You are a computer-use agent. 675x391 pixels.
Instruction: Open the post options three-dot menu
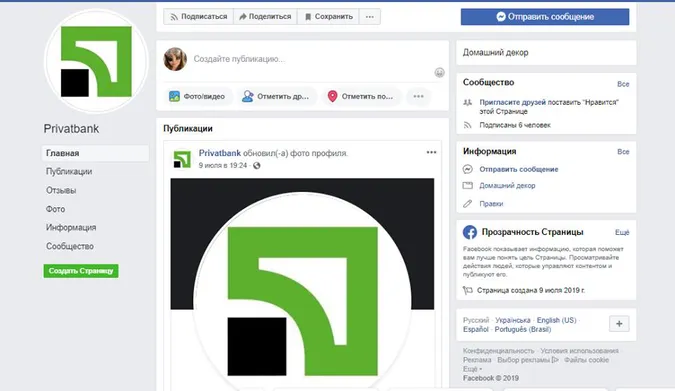[431, 152]
